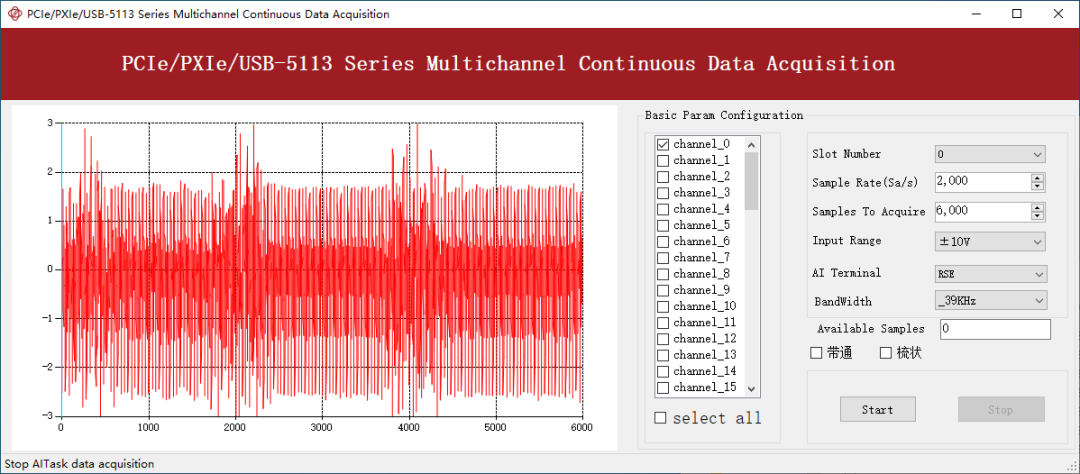
Task: Enable the 梳状 checkbox
Action: (886, 353)
